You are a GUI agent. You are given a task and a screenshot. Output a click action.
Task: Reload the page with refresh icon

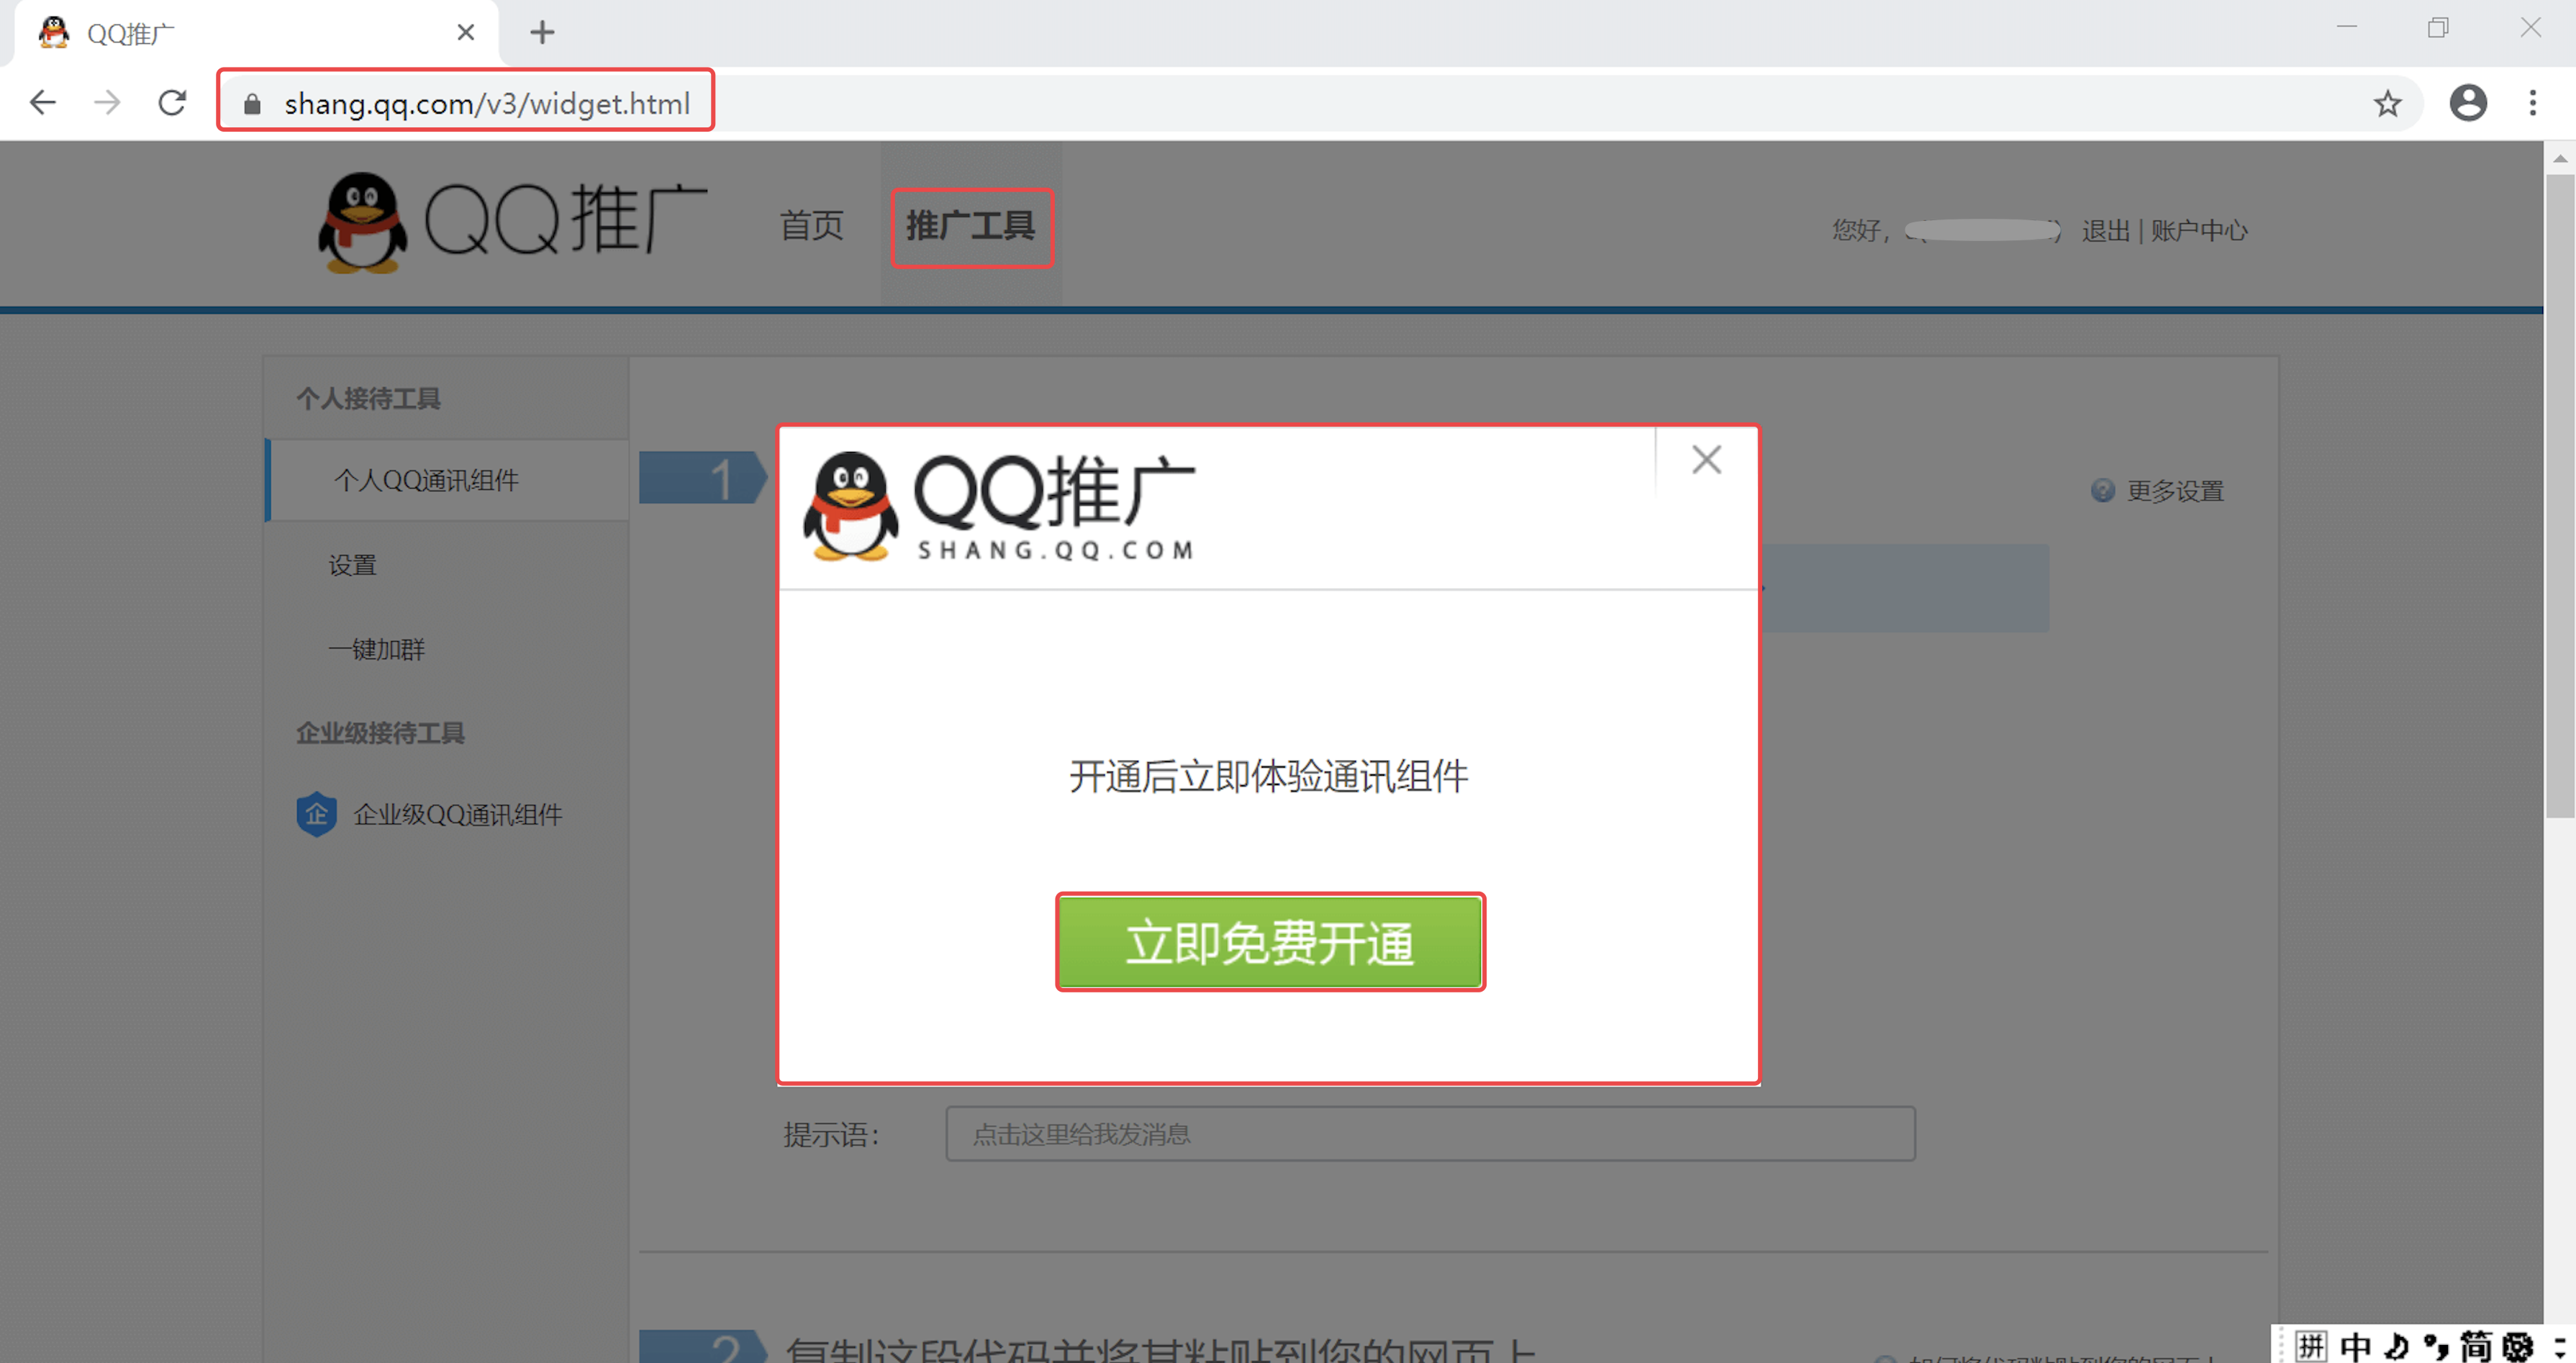click(172, 102)
